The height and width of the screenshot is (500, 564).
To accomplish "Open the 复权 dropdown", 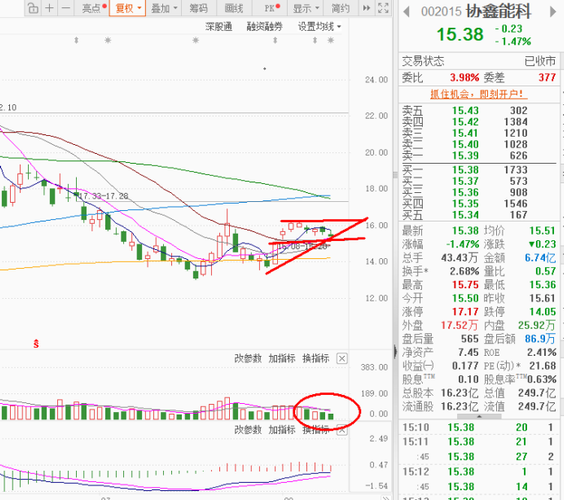I will pyautogui.click(x=128, y=8).
